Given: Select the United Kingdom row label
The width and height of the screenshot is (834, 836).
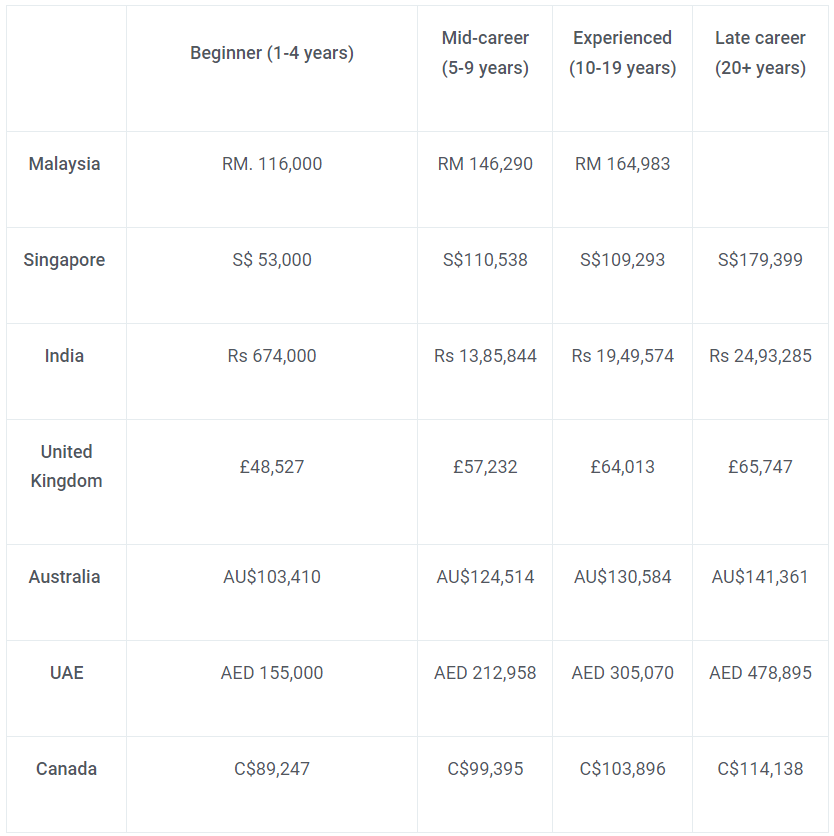Looking at the screenshot, I should 66,467.
